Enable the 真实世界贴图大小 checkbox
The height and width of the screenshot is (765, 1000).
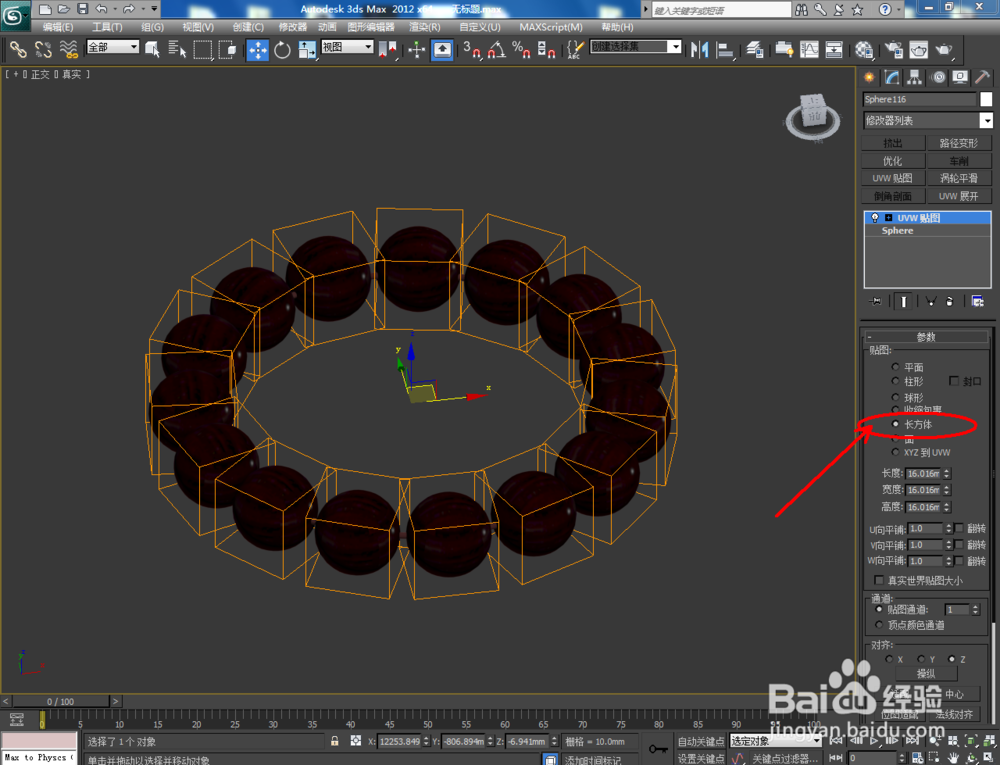(x=878, y=578)
